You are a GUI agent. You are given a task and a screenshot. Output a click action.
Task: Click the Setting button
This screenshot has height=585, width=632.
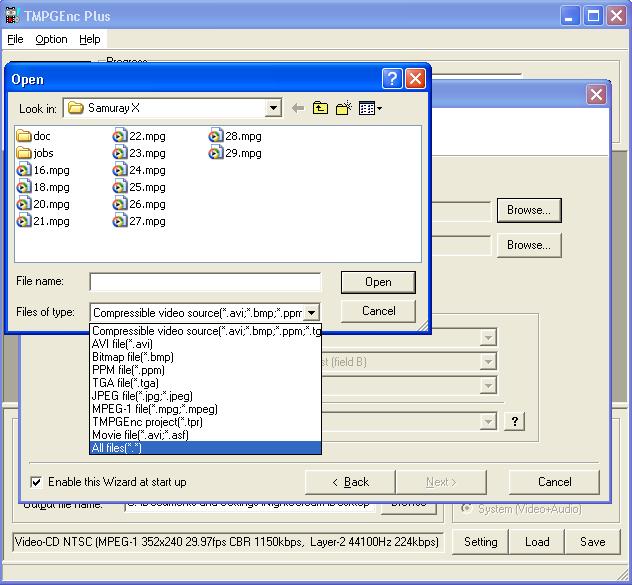pyautogui.click(x=480, y=542)
